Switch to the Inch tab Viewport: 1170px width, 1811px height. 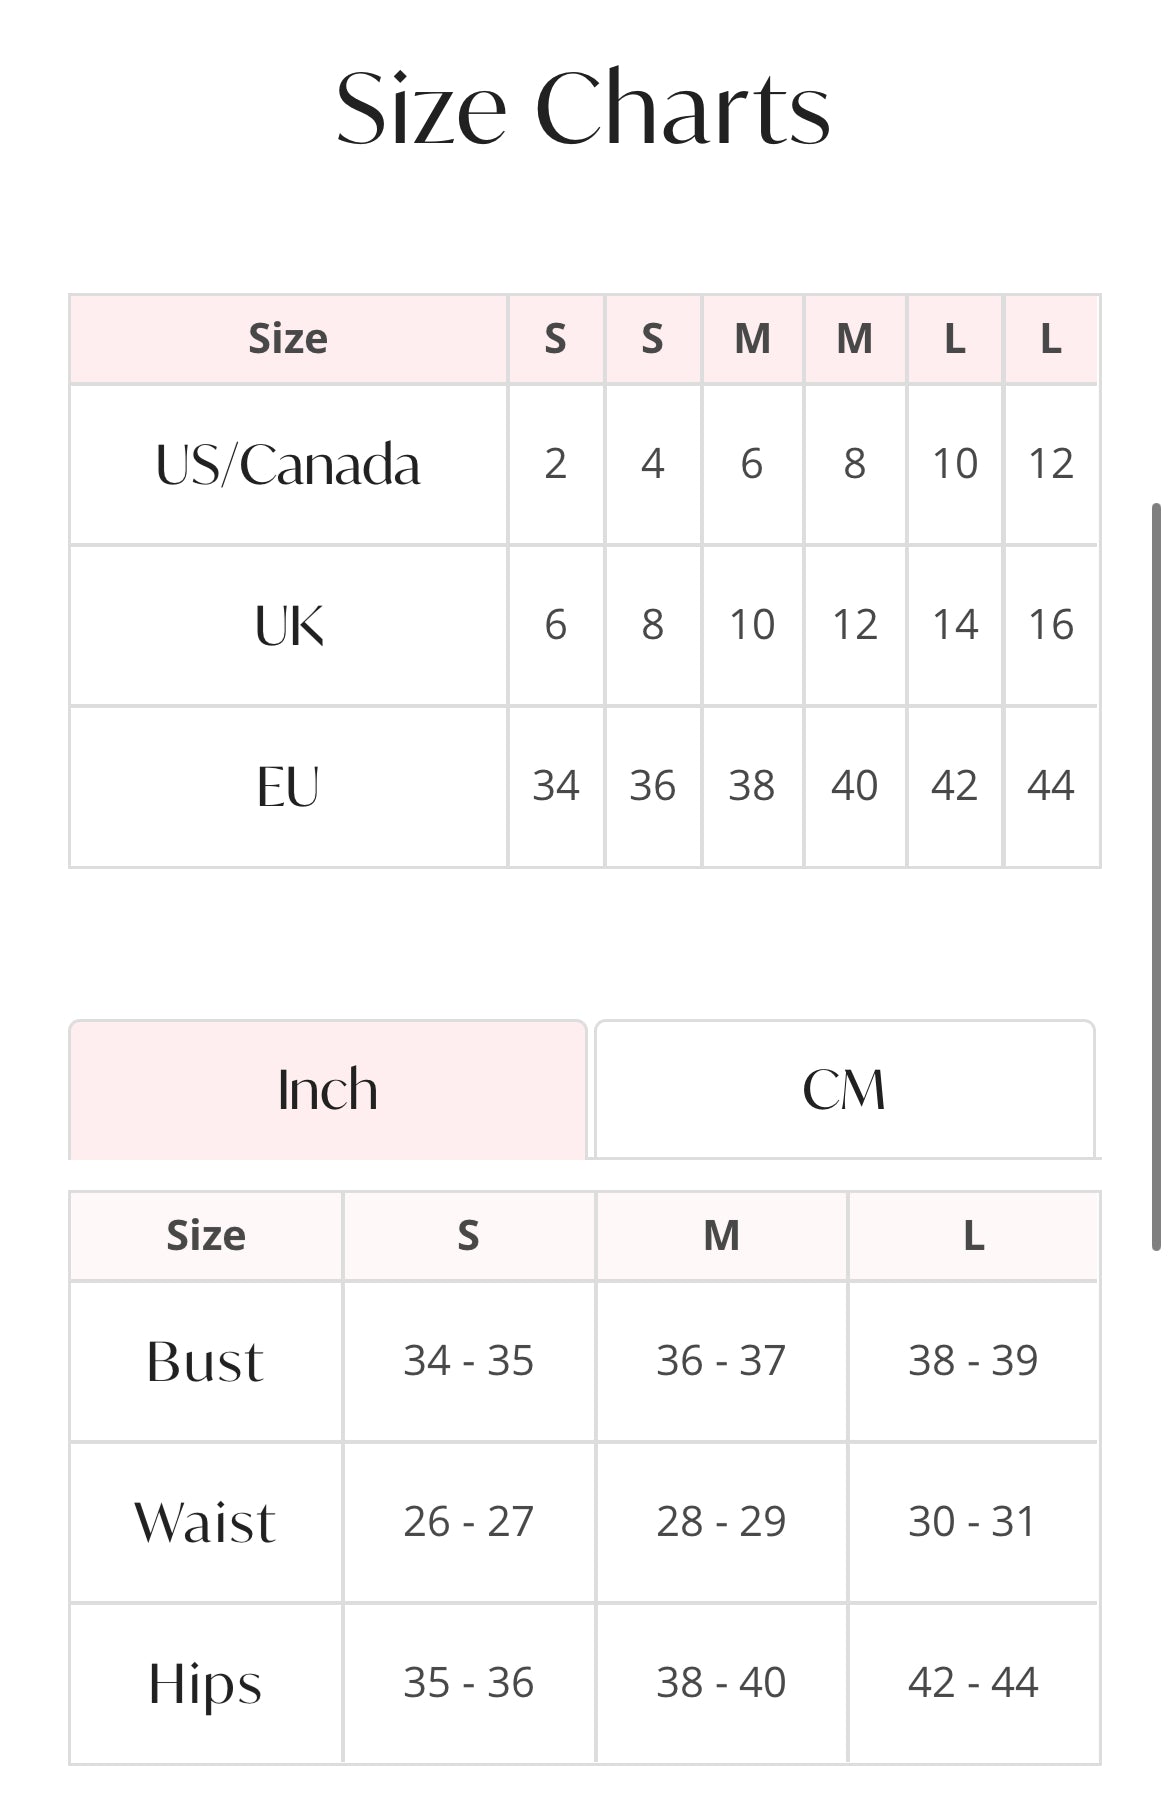[x=327, y=1089]
